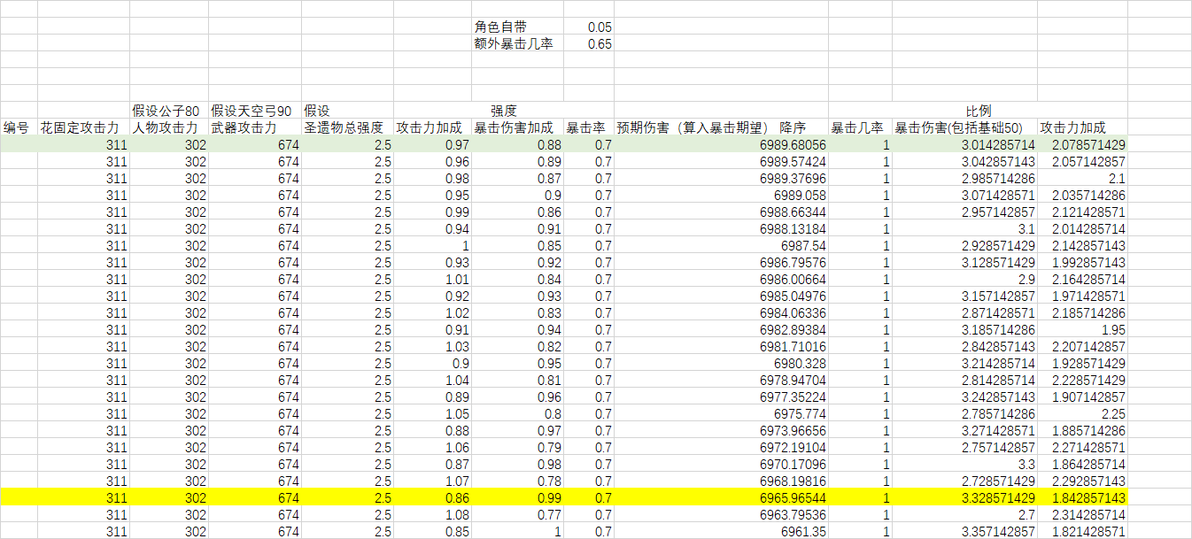1192x539 pixels.
Task: Select the cell 6989.57424
Action: coord(721,161)
